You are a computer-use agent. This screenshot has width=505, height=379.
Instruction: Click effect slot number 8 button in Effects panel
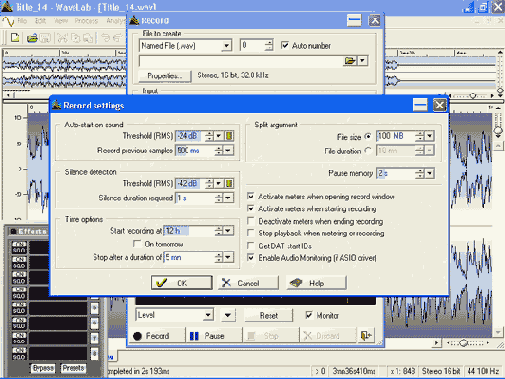pyautogui.click(x=95, y=353)
